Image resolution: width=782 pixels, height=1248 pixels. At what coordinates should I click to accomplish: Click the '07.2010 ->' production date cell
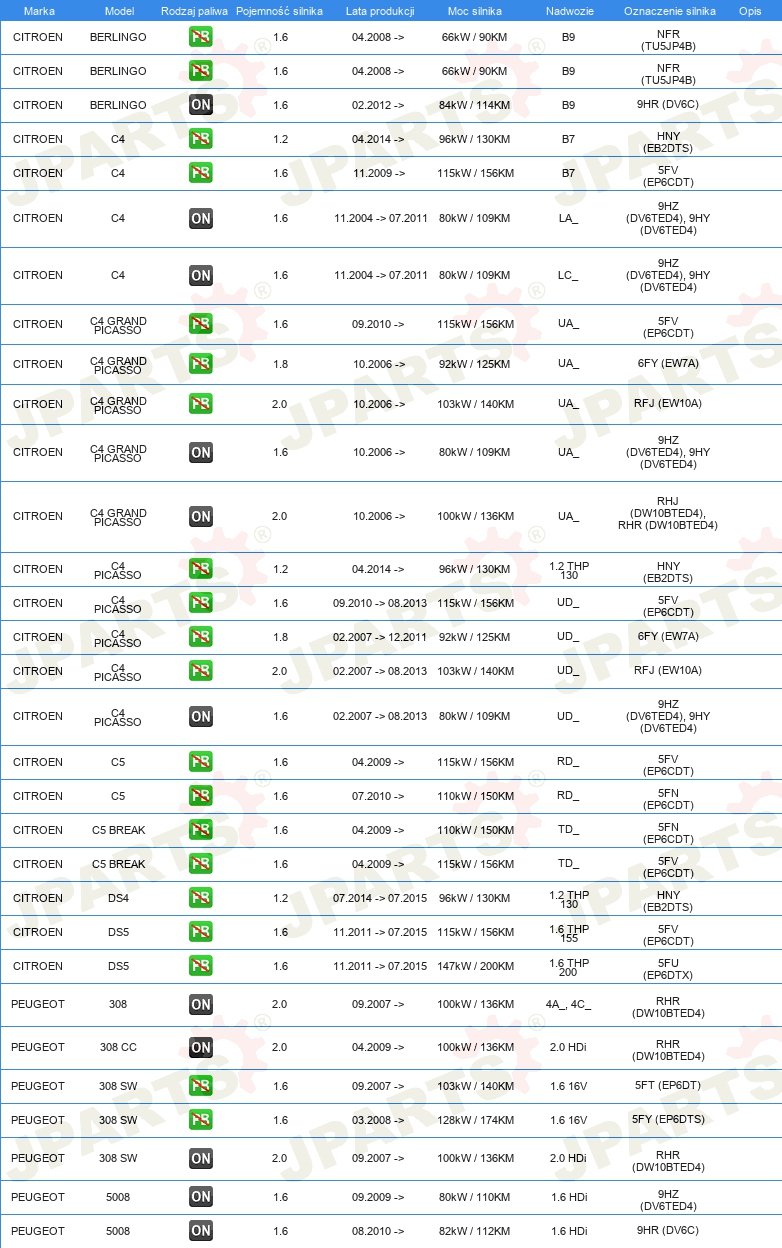pos(378,796)
